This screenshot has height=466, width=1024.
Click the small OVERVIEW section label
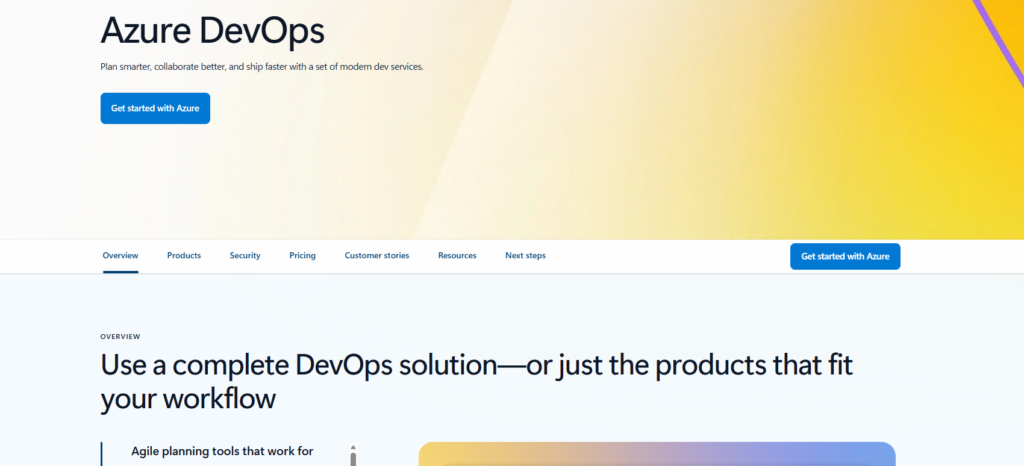click(120, 337)
